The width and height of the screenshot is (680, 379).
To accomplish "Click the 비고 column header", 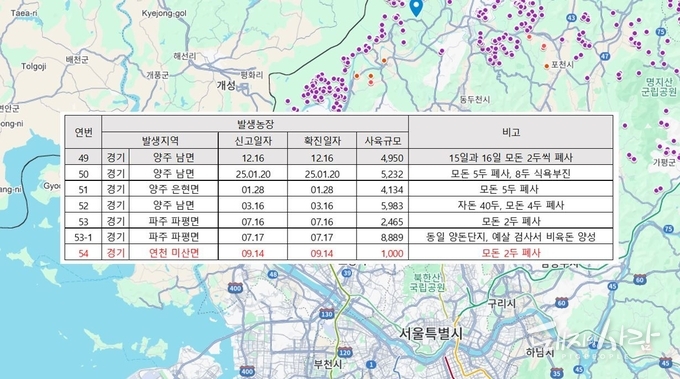I will click(511, 132).
